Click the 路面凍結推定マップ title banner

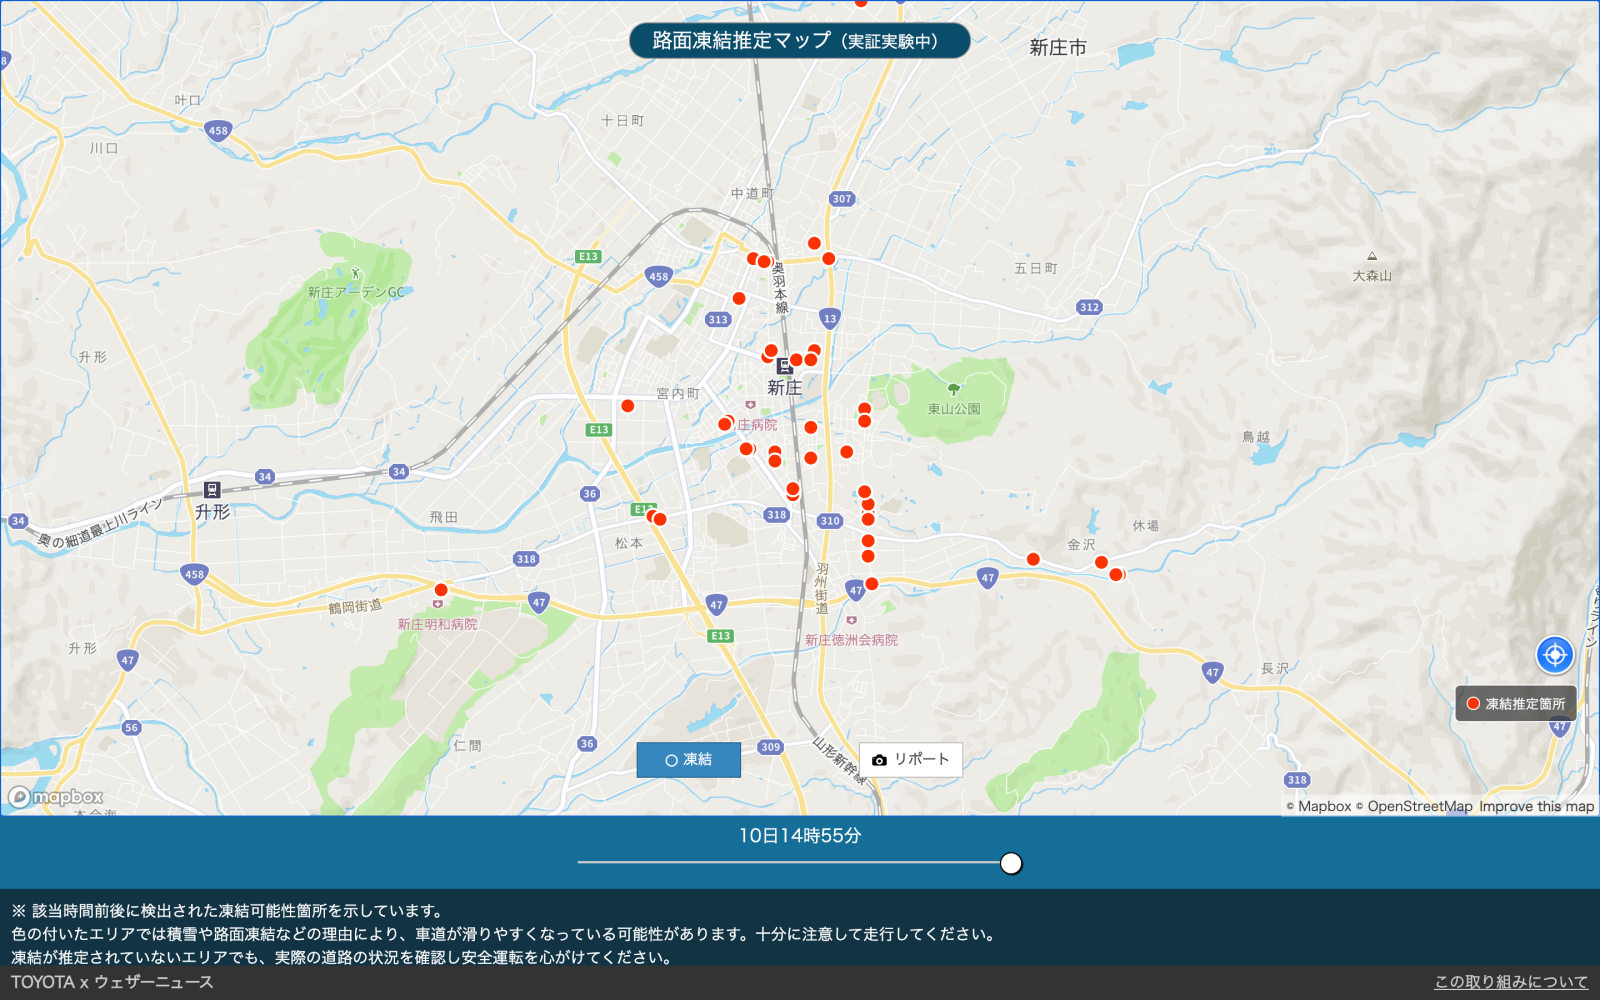pos(799,41)
